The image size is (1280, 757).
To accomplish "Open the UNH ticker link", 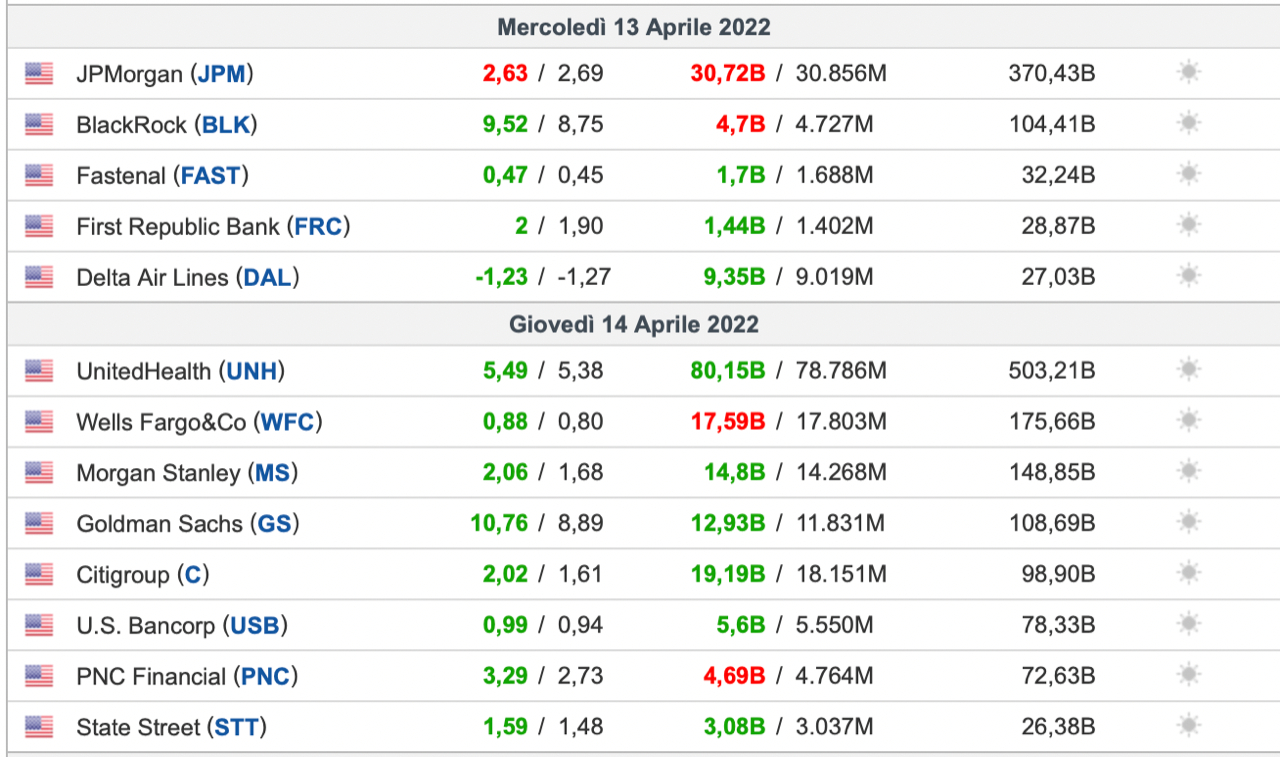I will [251, 372].
